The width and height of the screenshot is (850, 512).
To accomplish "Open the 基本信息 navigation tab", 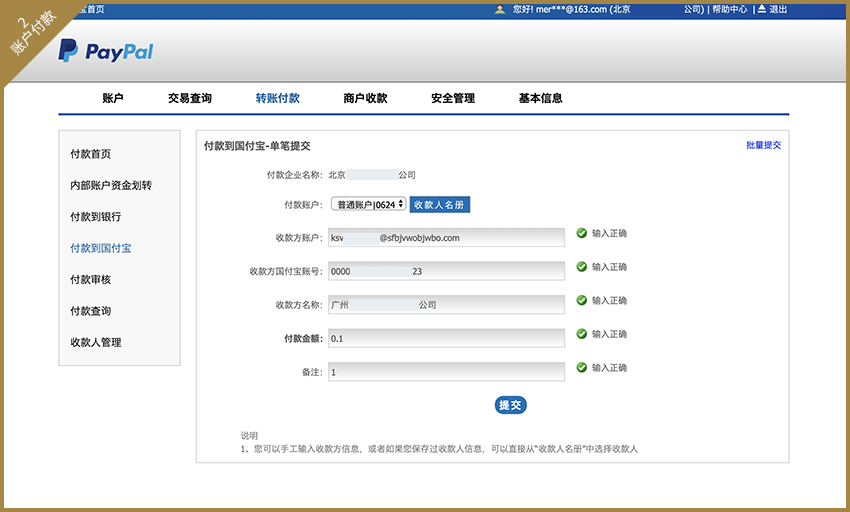I will (x=540, y=98).
